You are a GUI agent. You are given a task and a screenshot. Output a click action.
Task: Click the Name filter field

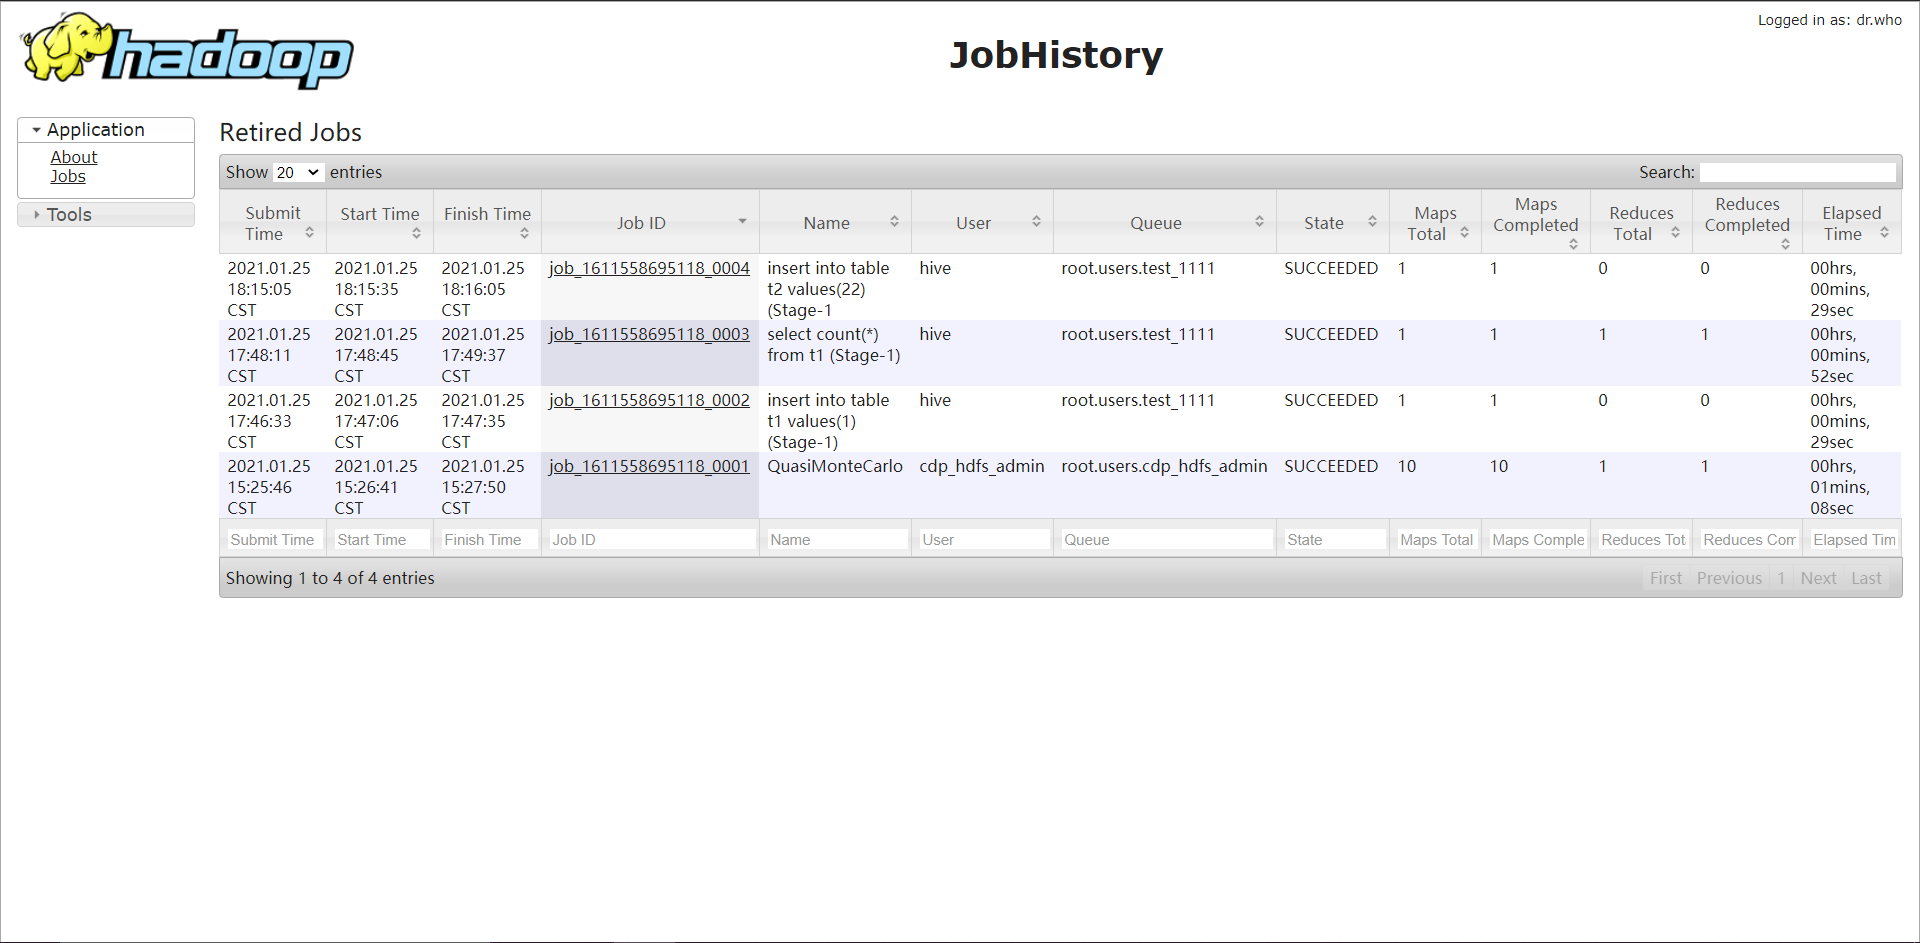click(837, 540)
